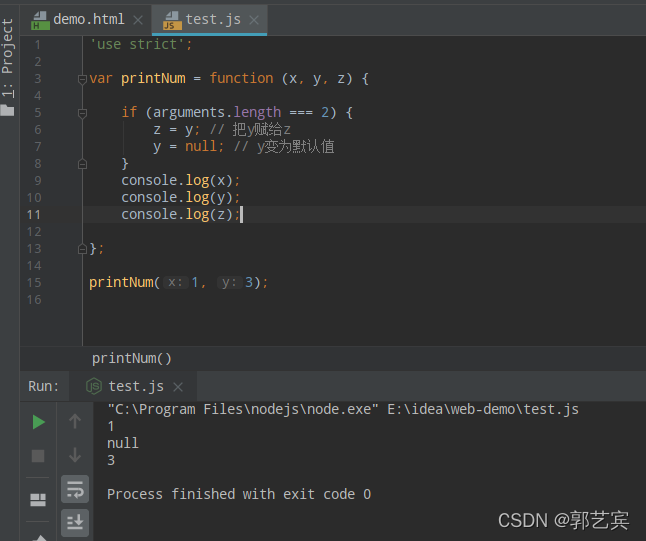Move down the stack trace arrow
This screenshot has width=646, height=541.
(x=75, y=455)
